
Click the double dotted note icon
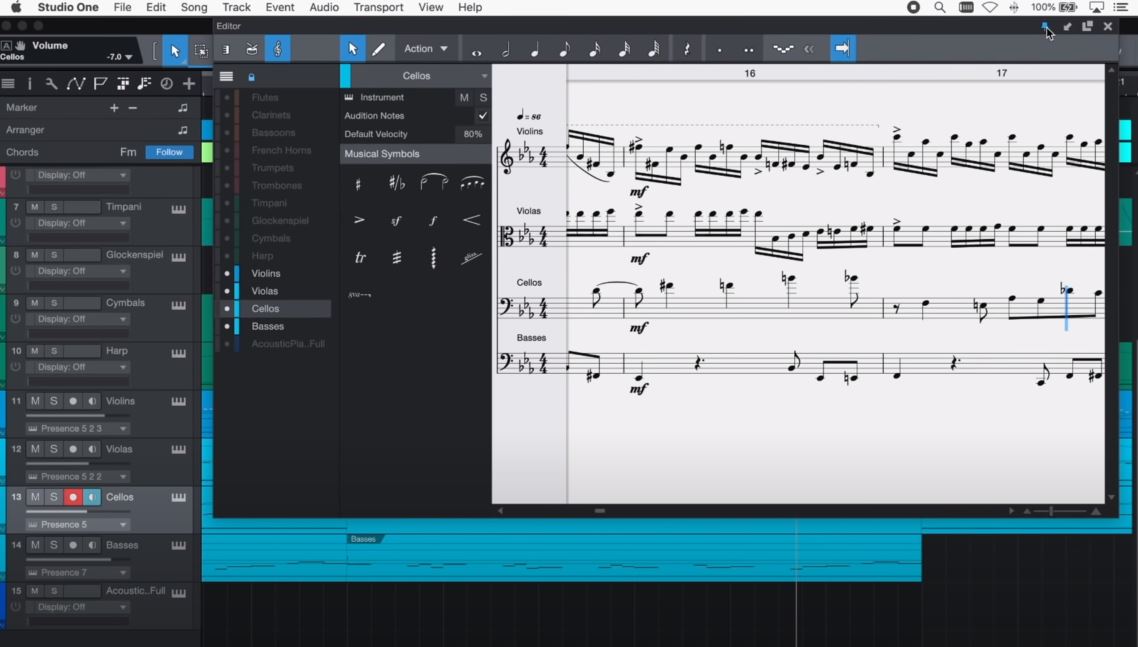(748, 50)
